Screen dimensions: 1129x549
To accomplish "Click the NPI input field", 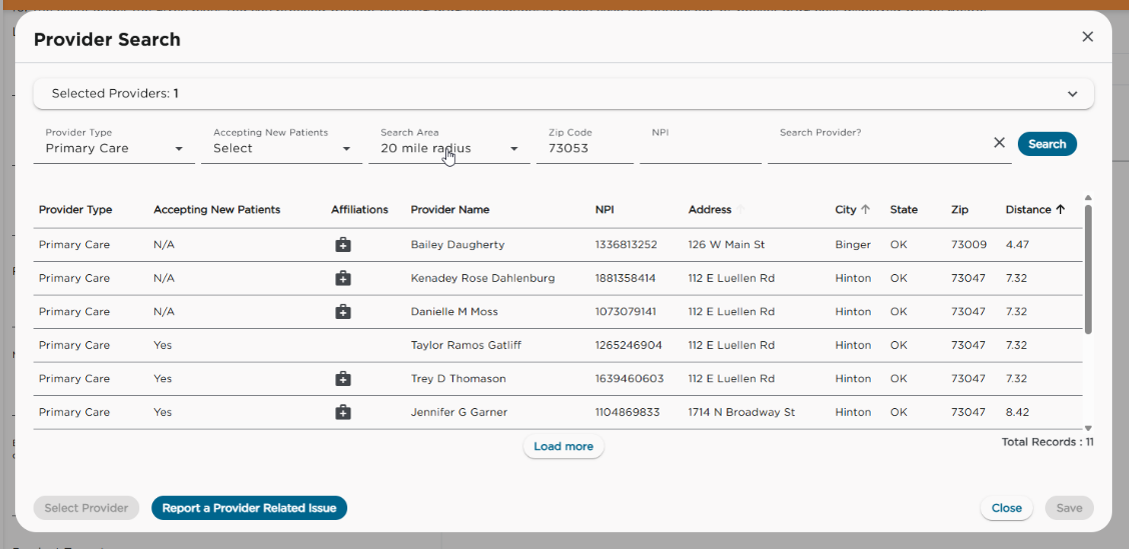I will point(701,148).
